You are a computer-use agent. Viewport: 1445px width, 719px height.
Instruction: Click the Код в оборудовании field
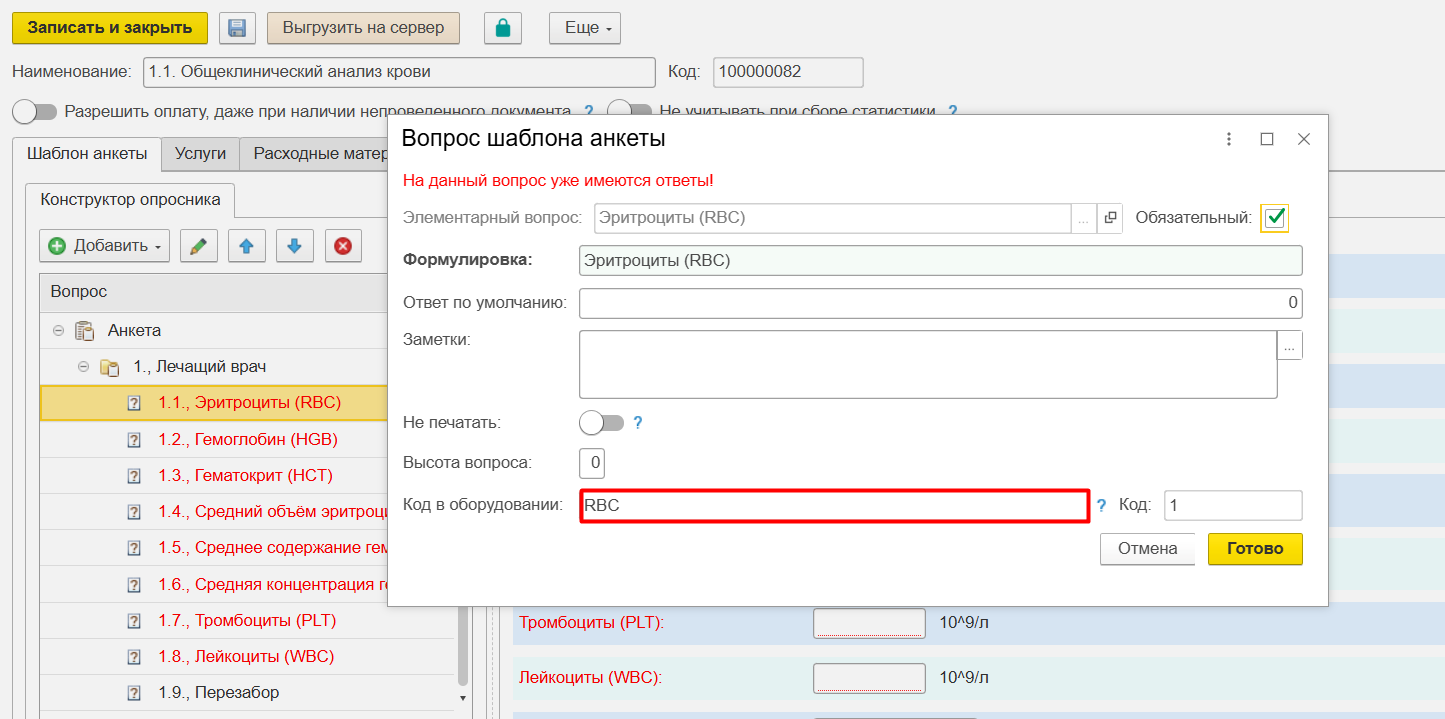point(833,506)
